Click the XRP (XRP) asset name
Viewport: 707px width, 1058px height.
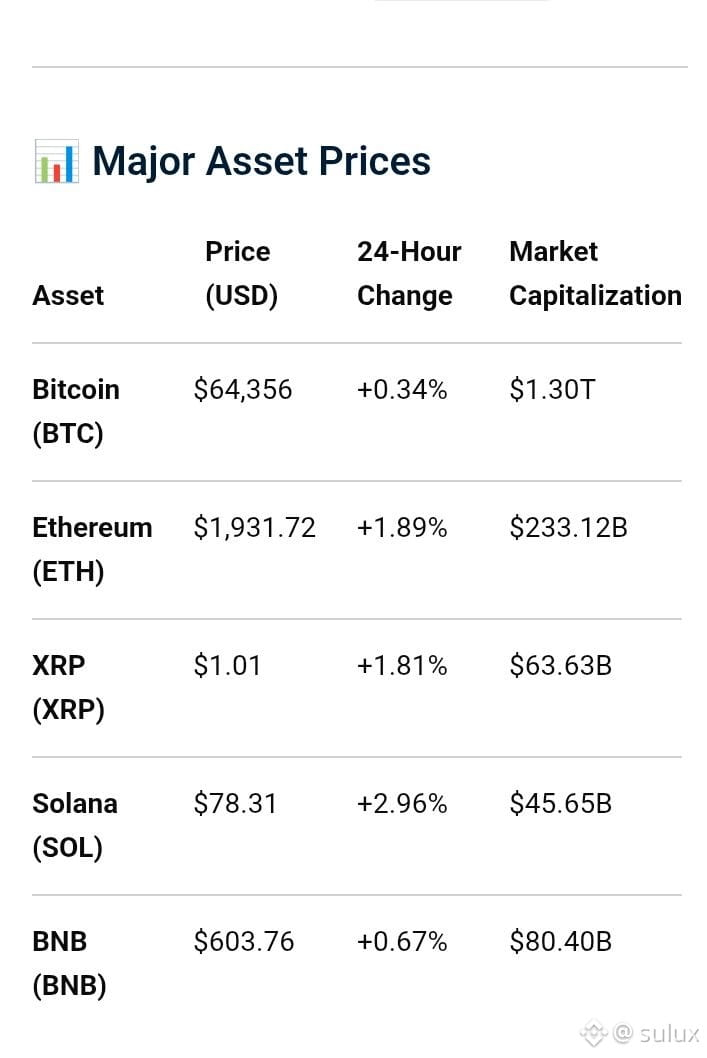pyautogui.click(x=68, y=688)
